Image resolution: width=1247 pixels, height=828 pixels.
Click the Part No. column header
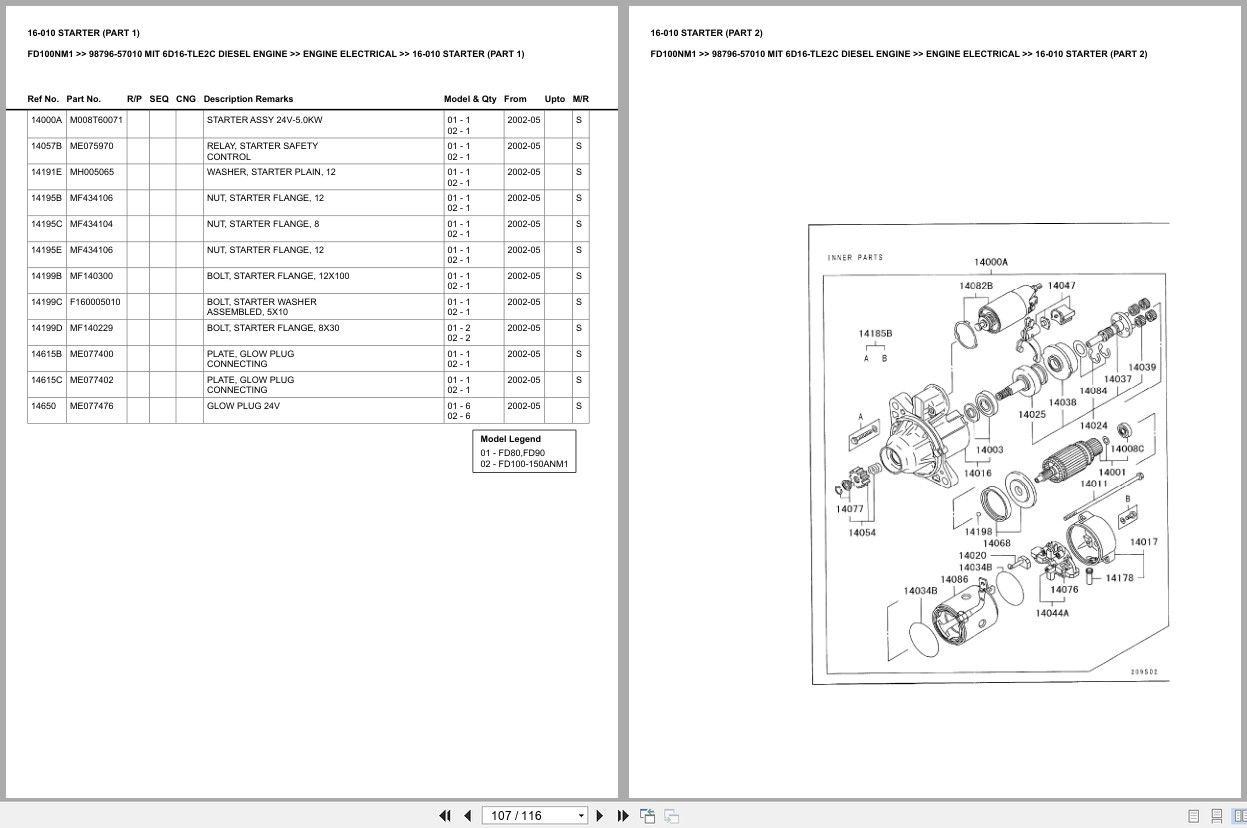[x=84, y=99]
